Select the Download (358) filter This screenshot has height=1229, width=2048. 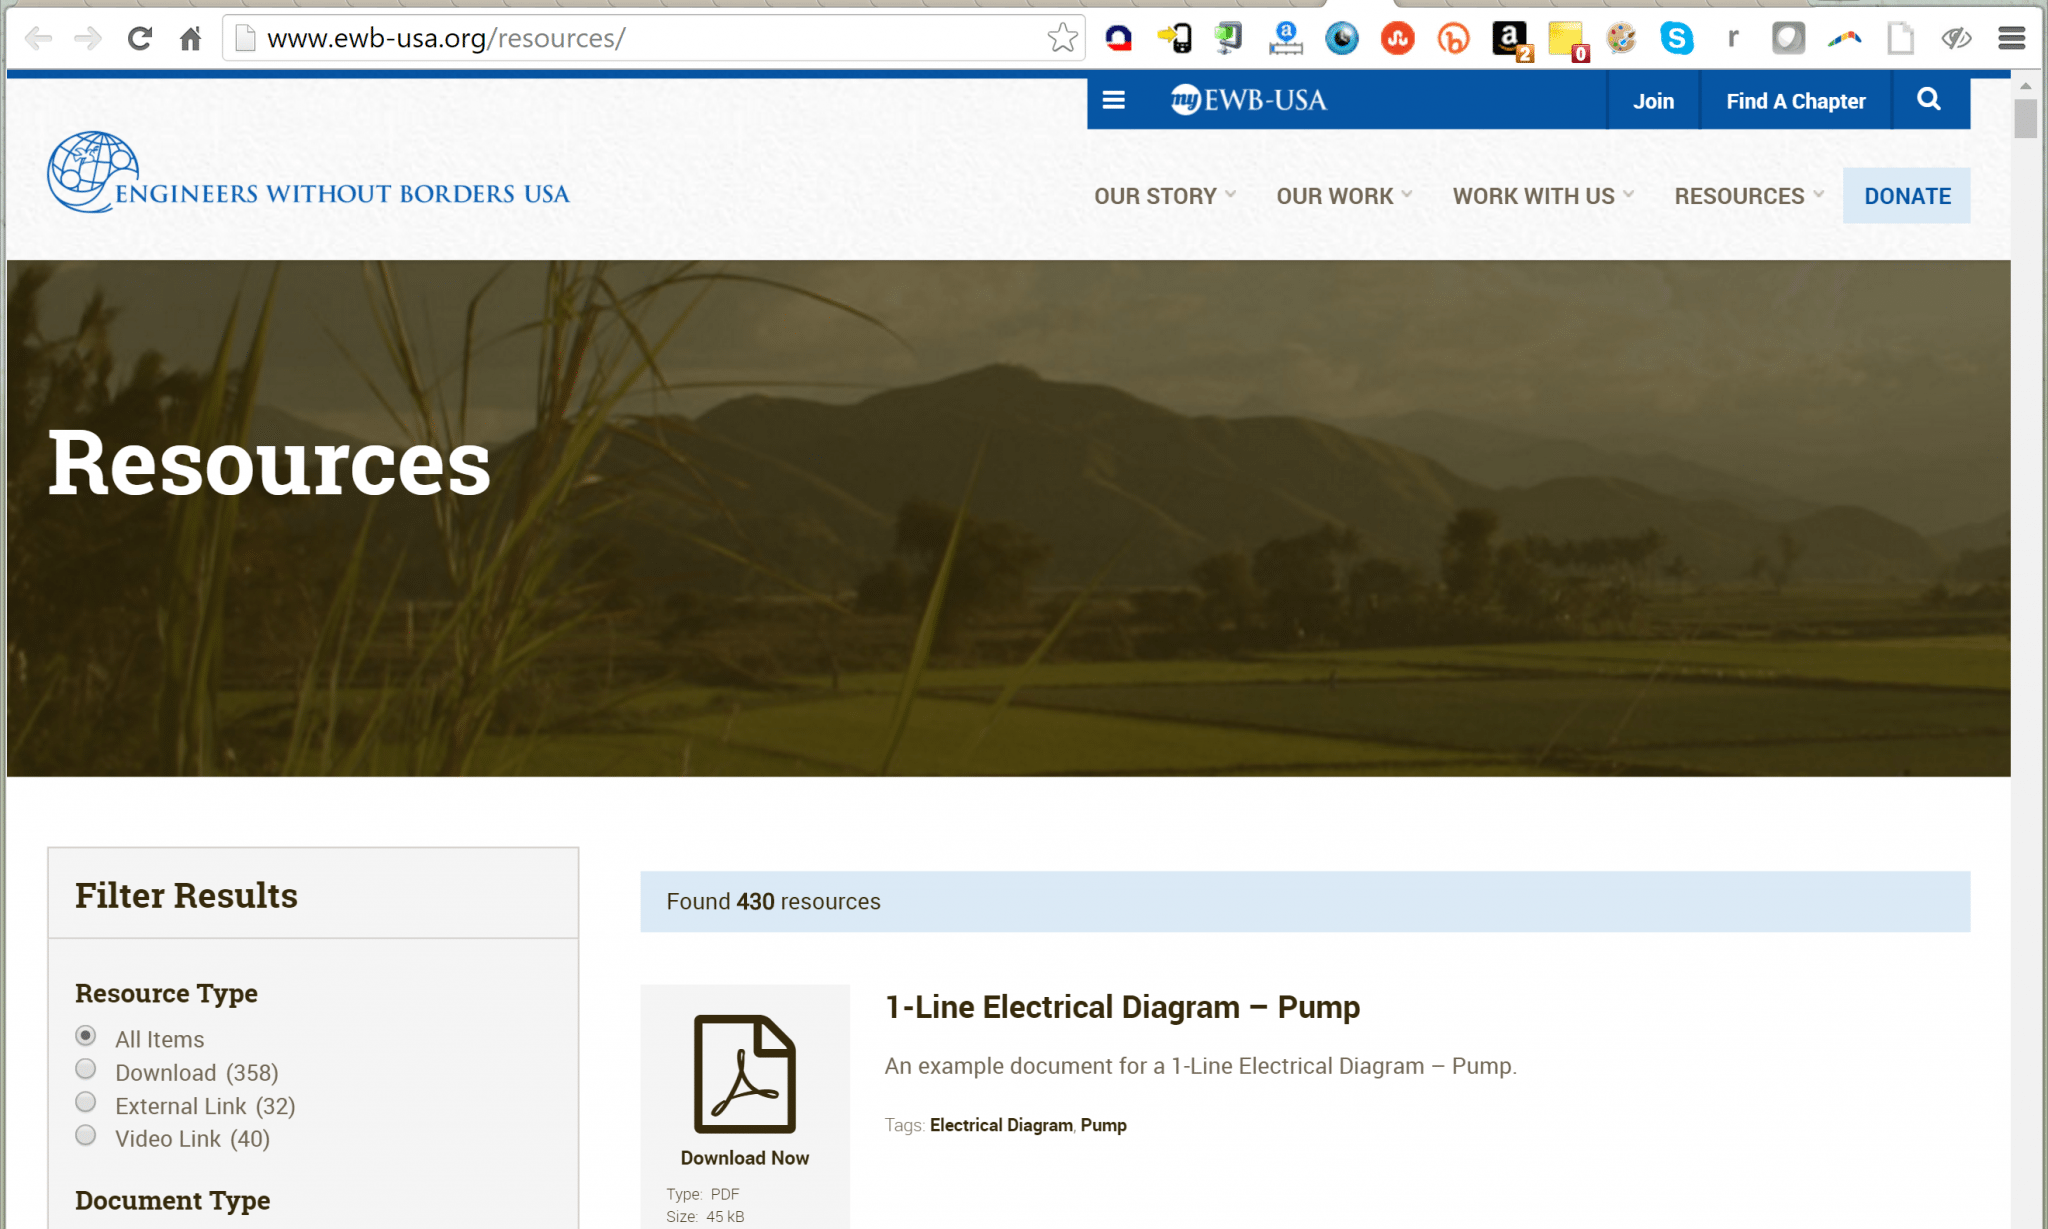86,1069
